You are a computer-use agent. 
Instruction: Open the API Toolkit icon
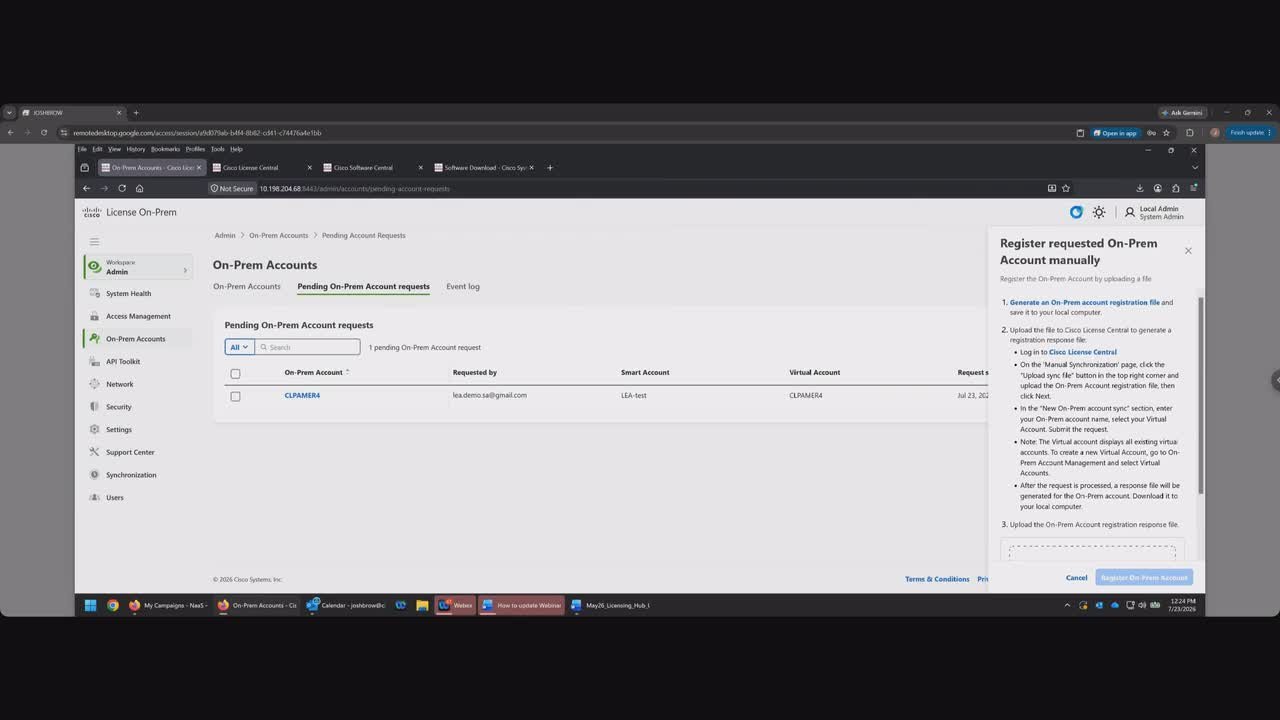click(95, 361)
